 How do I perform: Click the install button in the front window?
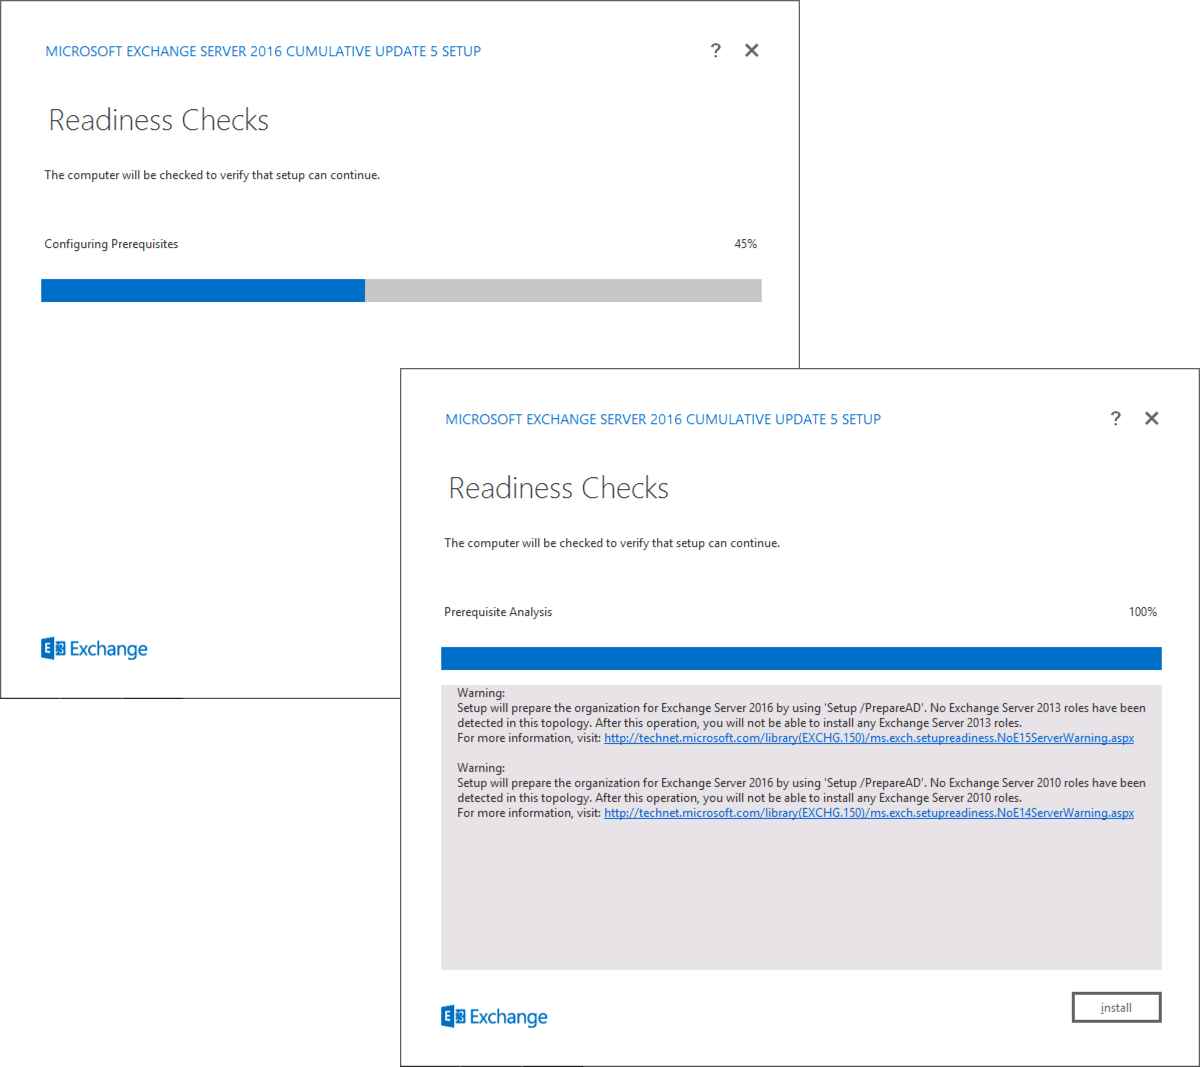click(x=1116, y=1007)
